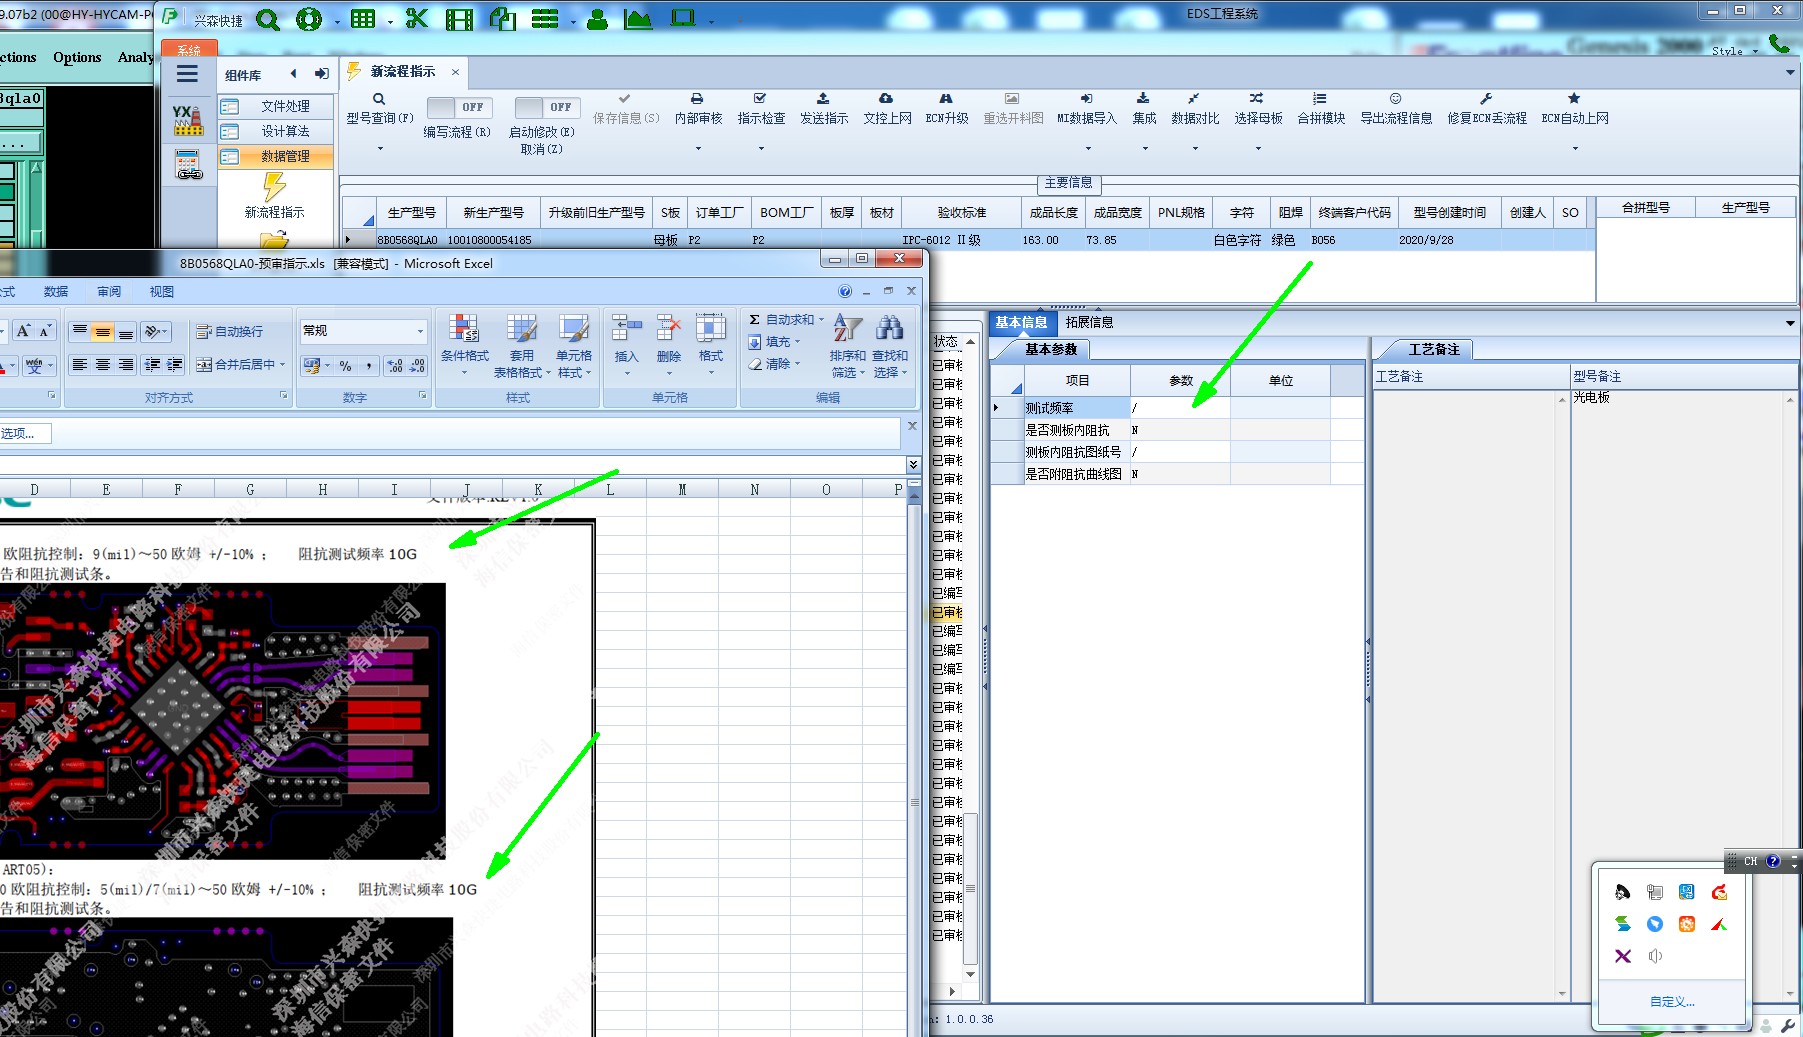Toggle Excel middle vertical align button
This screenshot has width=1803, height=1037.
[102, 331]
